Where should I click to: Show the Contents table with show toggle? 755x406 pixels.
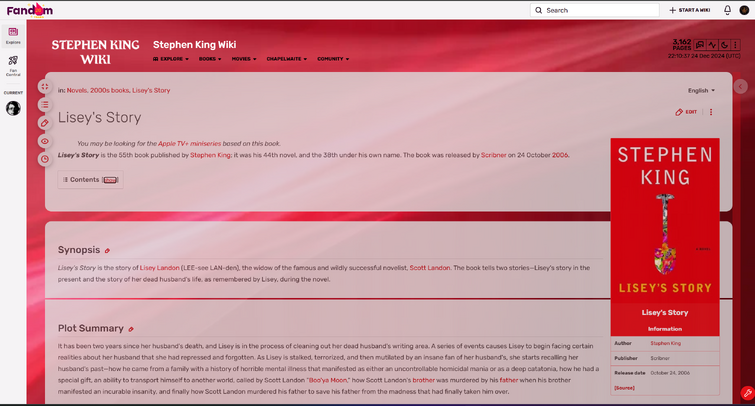click(x=110, y=180)
